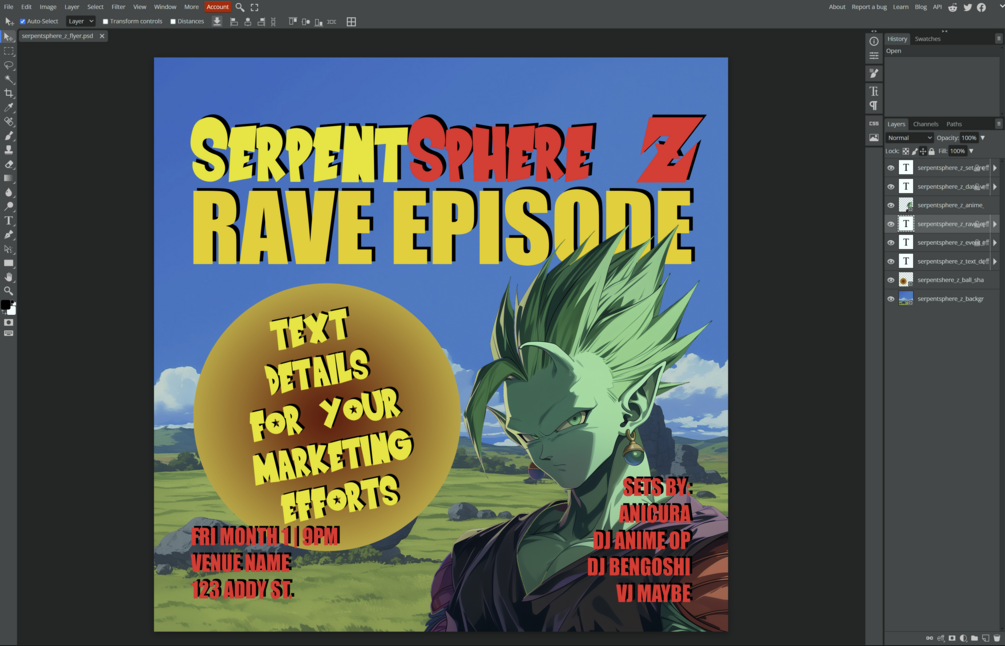This screenshot has width=1005, height=646.
Task: Select the Rectangle Select tool
Action: click(8, 51)
